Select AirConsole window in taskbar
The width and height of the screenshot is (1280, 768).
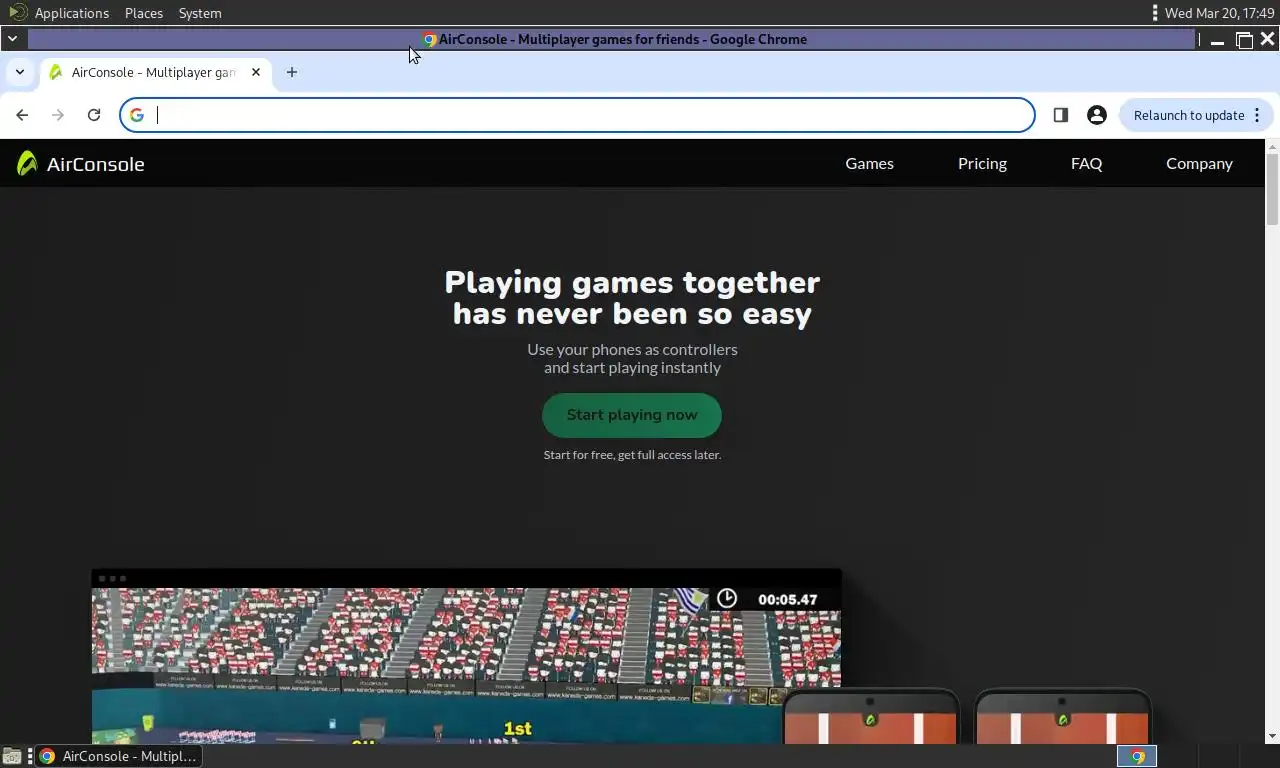(x=118, y=756)
